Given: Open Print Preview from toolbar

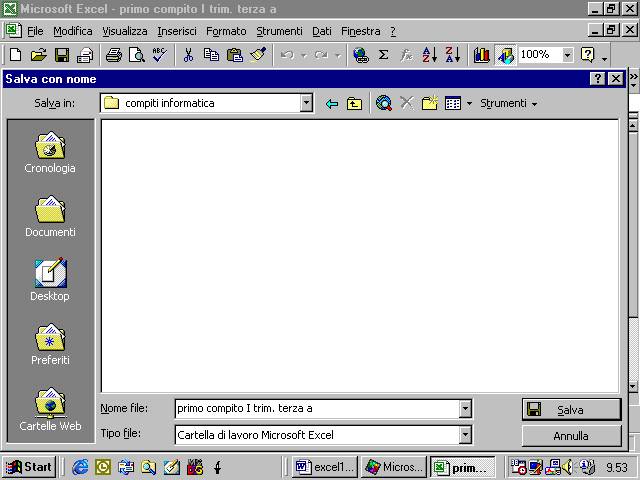Looking at the screenshot, I should click(x=137, y=55).
